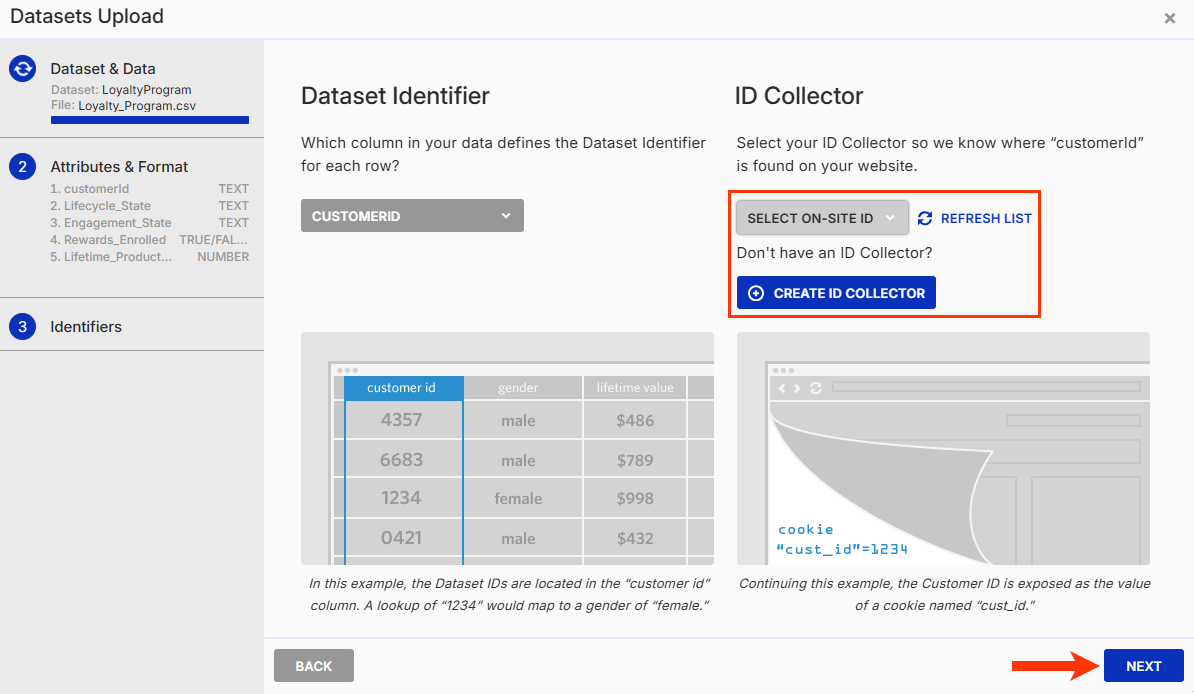
Task: Click the blue upload progress bar
Action: pyautogui.click(x=150, y=120)
